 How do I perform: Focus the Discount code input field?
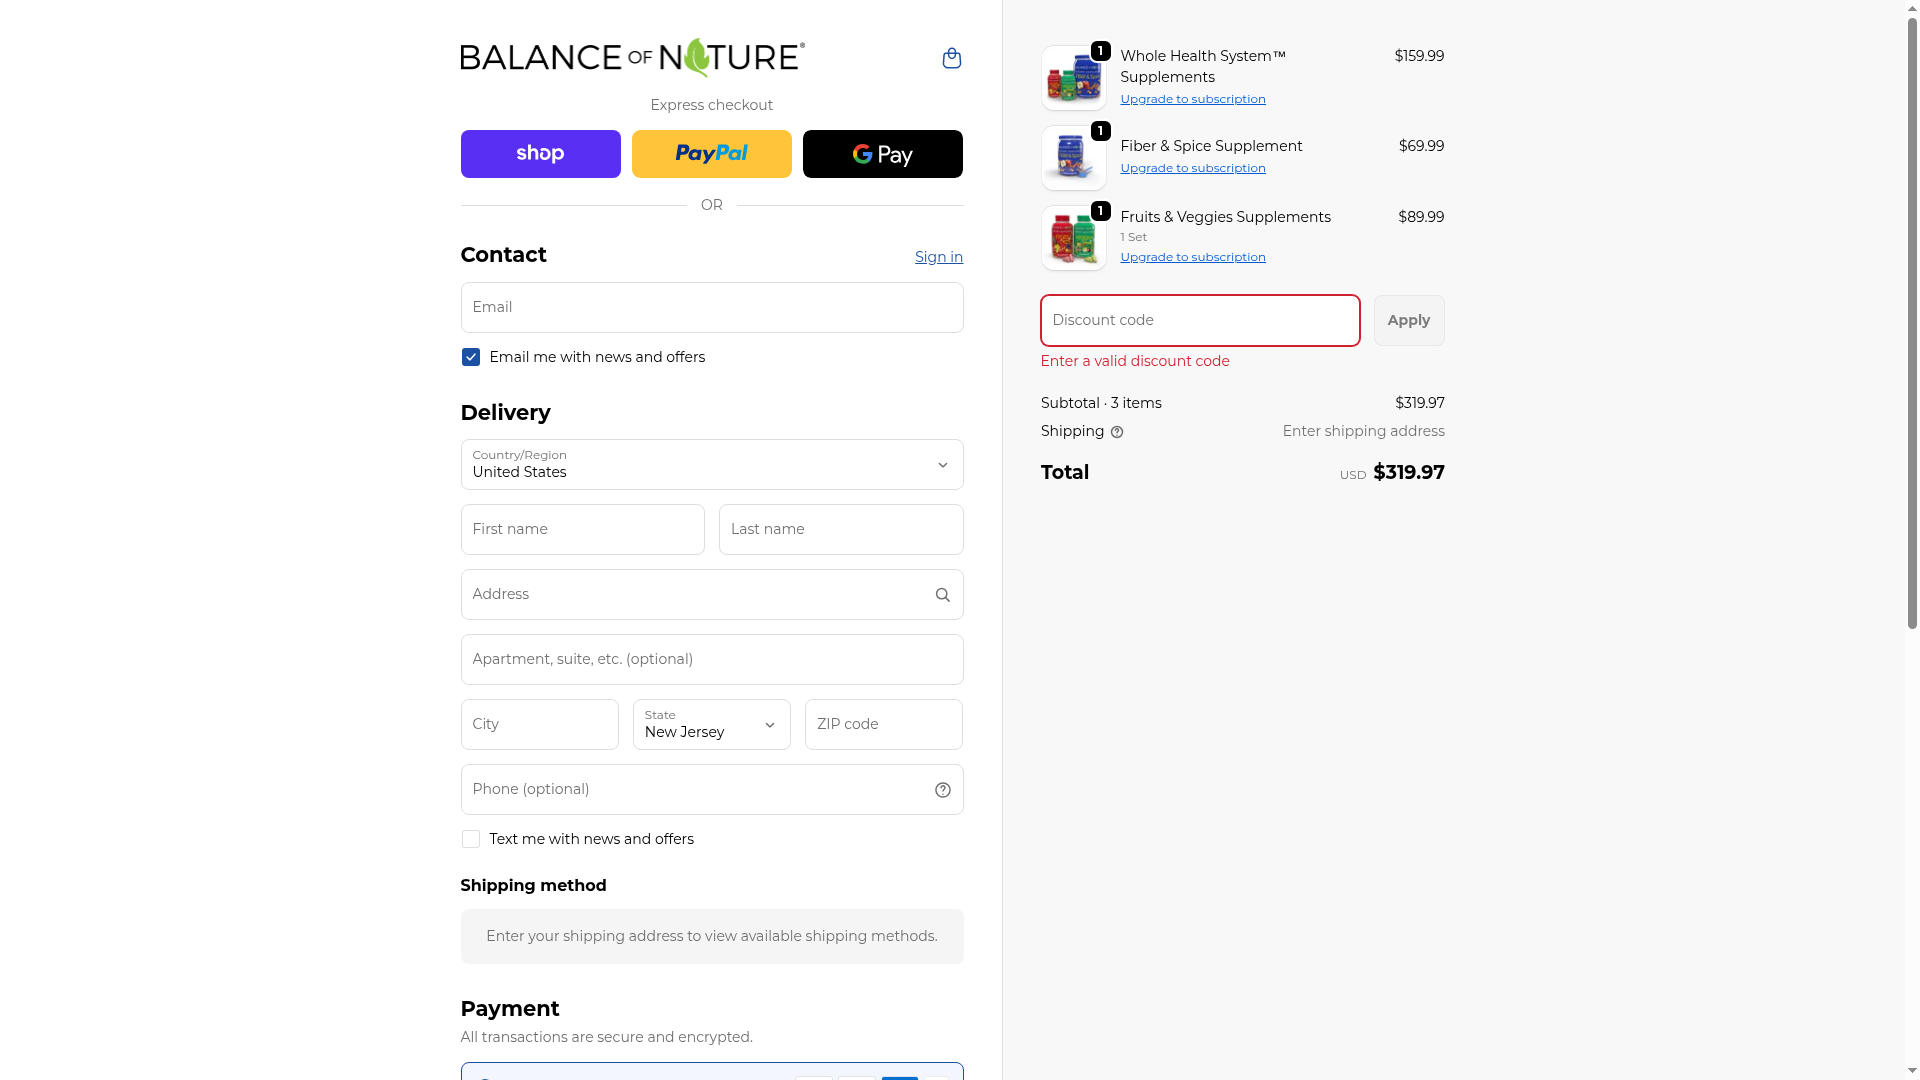(1199, 321)
